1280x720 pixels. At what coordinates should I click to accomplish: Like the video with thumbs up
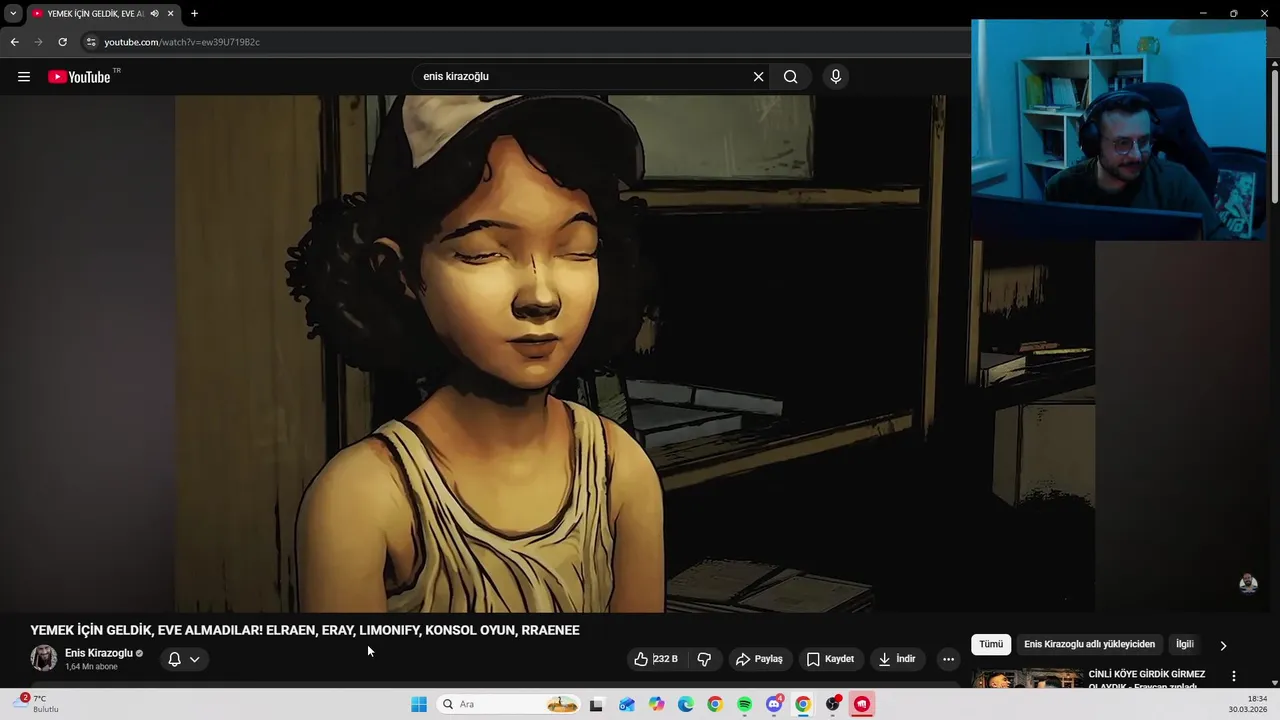pyautogui.click(x=655, y=659)
